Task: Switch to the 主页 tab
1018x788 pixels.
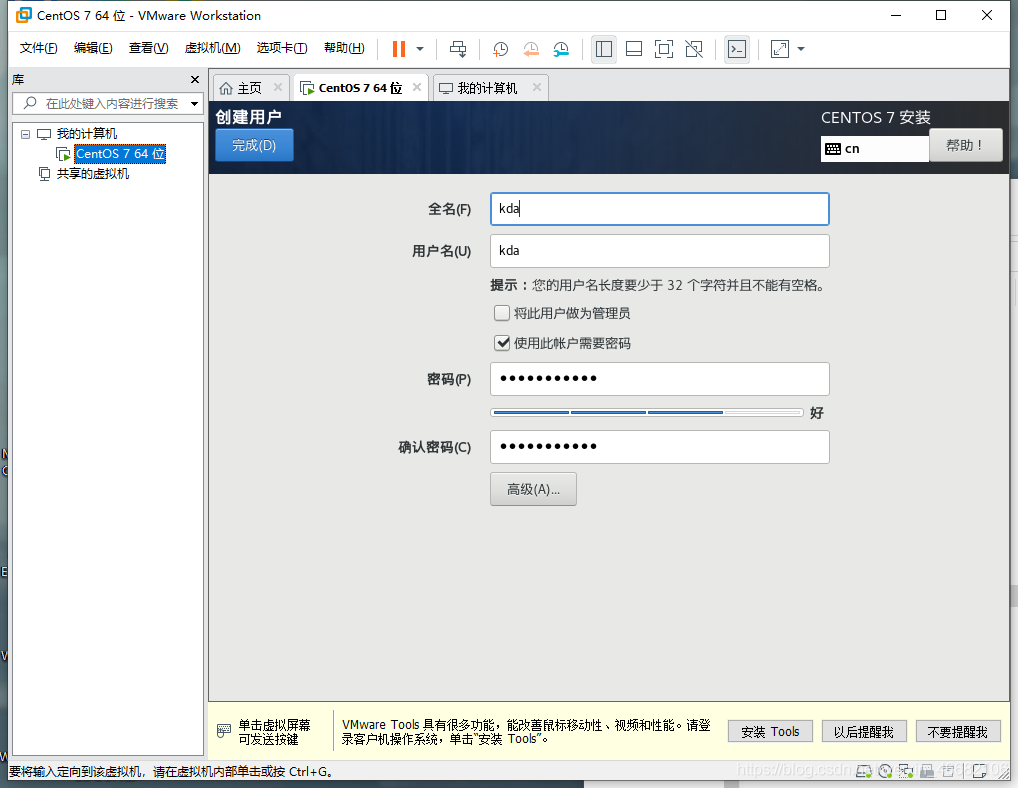Action: (249, 88)
